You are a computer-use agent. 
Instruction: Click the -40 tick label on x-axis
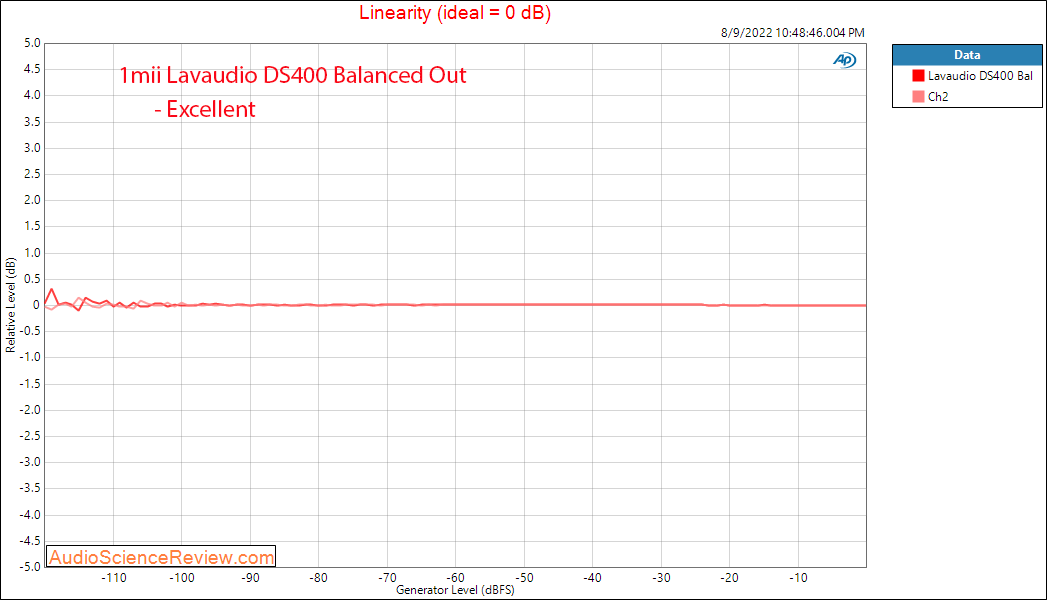point(592,578)
